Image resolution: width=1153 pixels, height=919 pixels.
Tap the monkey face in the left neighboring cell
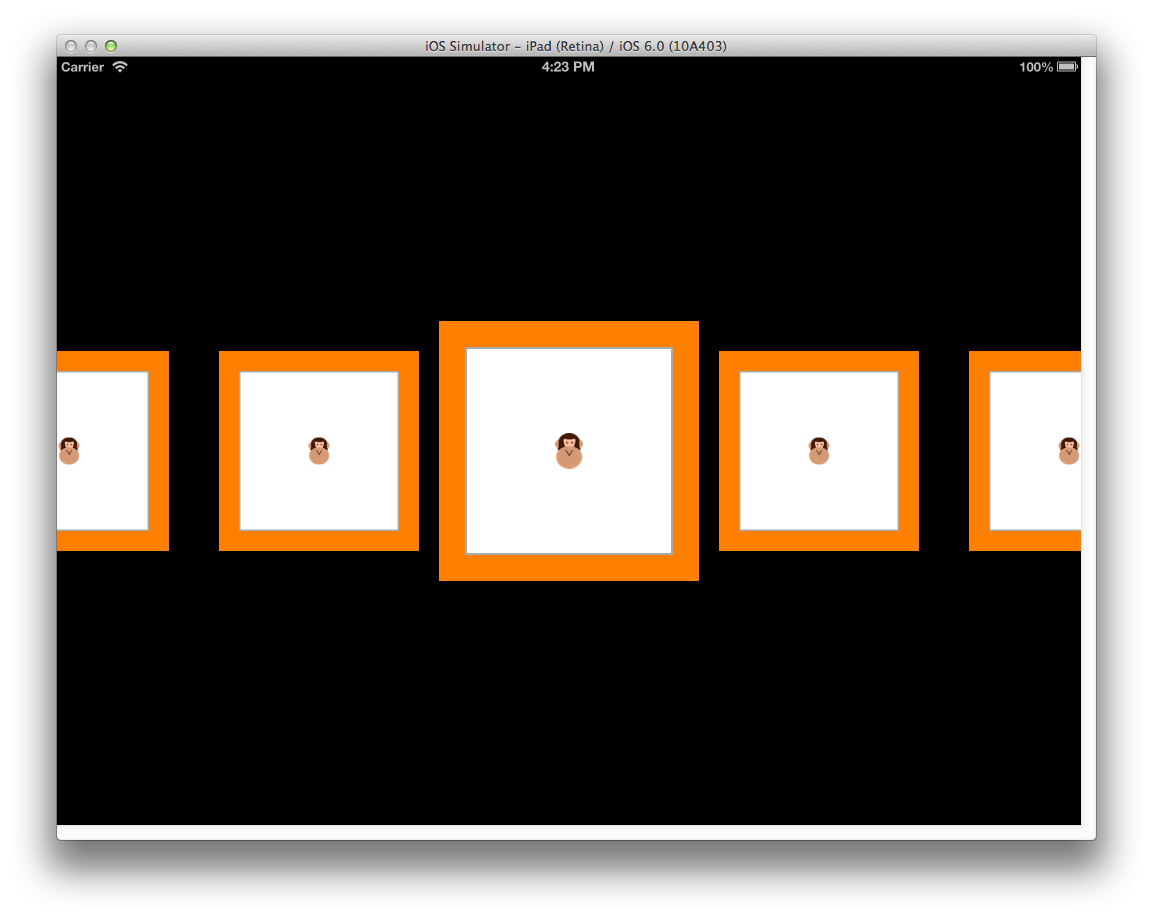[x=318, y=450]
